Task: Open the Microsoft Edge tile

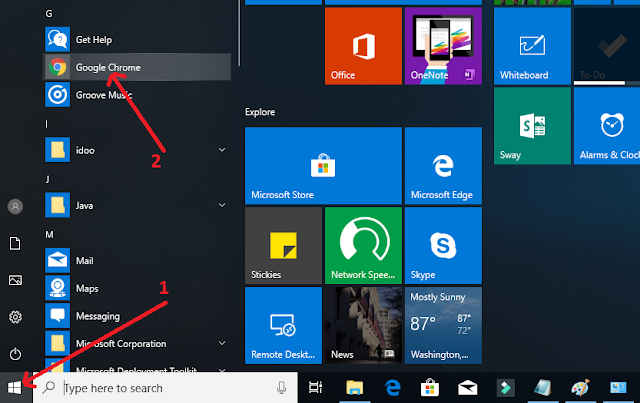Action: [x=443, y=165]
